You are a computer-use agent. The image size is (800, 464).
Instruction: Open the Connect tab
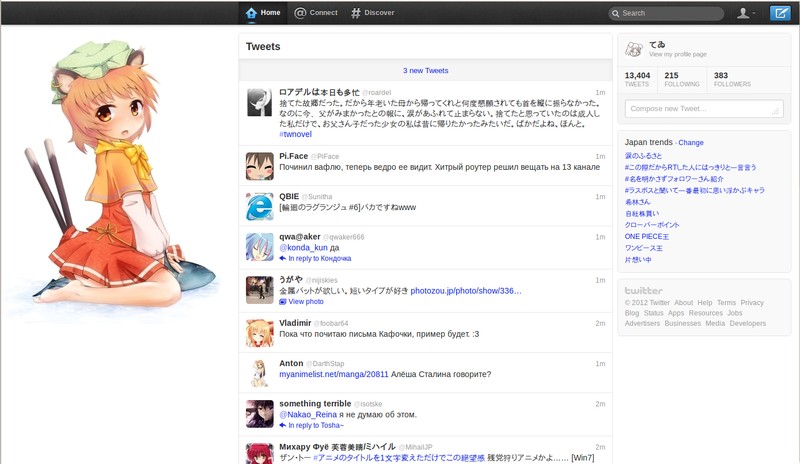click(x=316, y=13)
